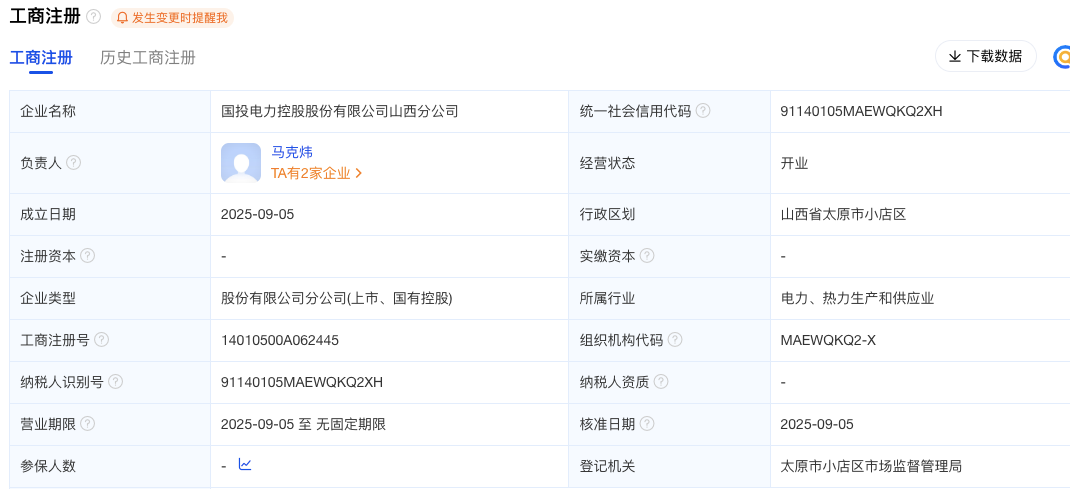Click help icon beside 工商注册号

coord(101,339)
